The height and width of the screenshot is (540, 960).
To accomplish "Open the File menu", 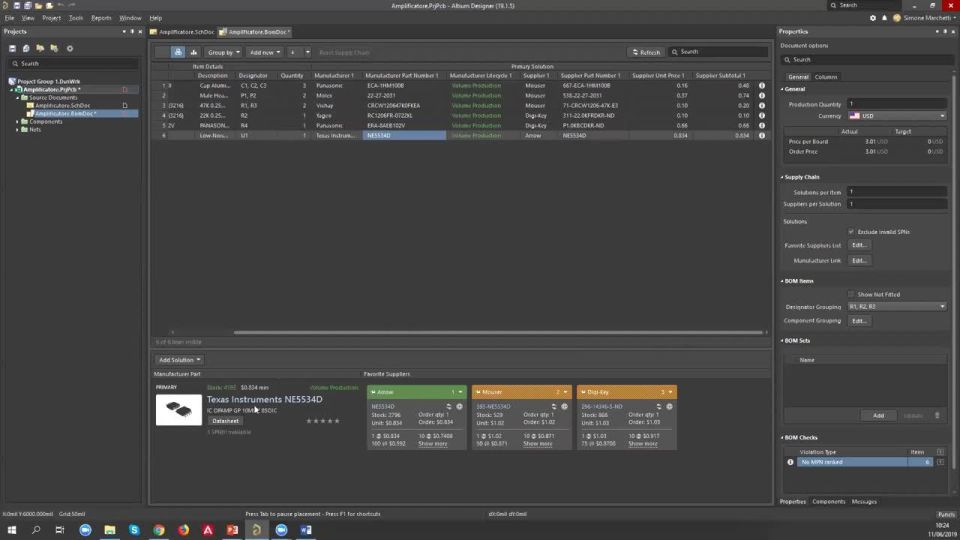I will pyautogui.click(x=9, y=18).
